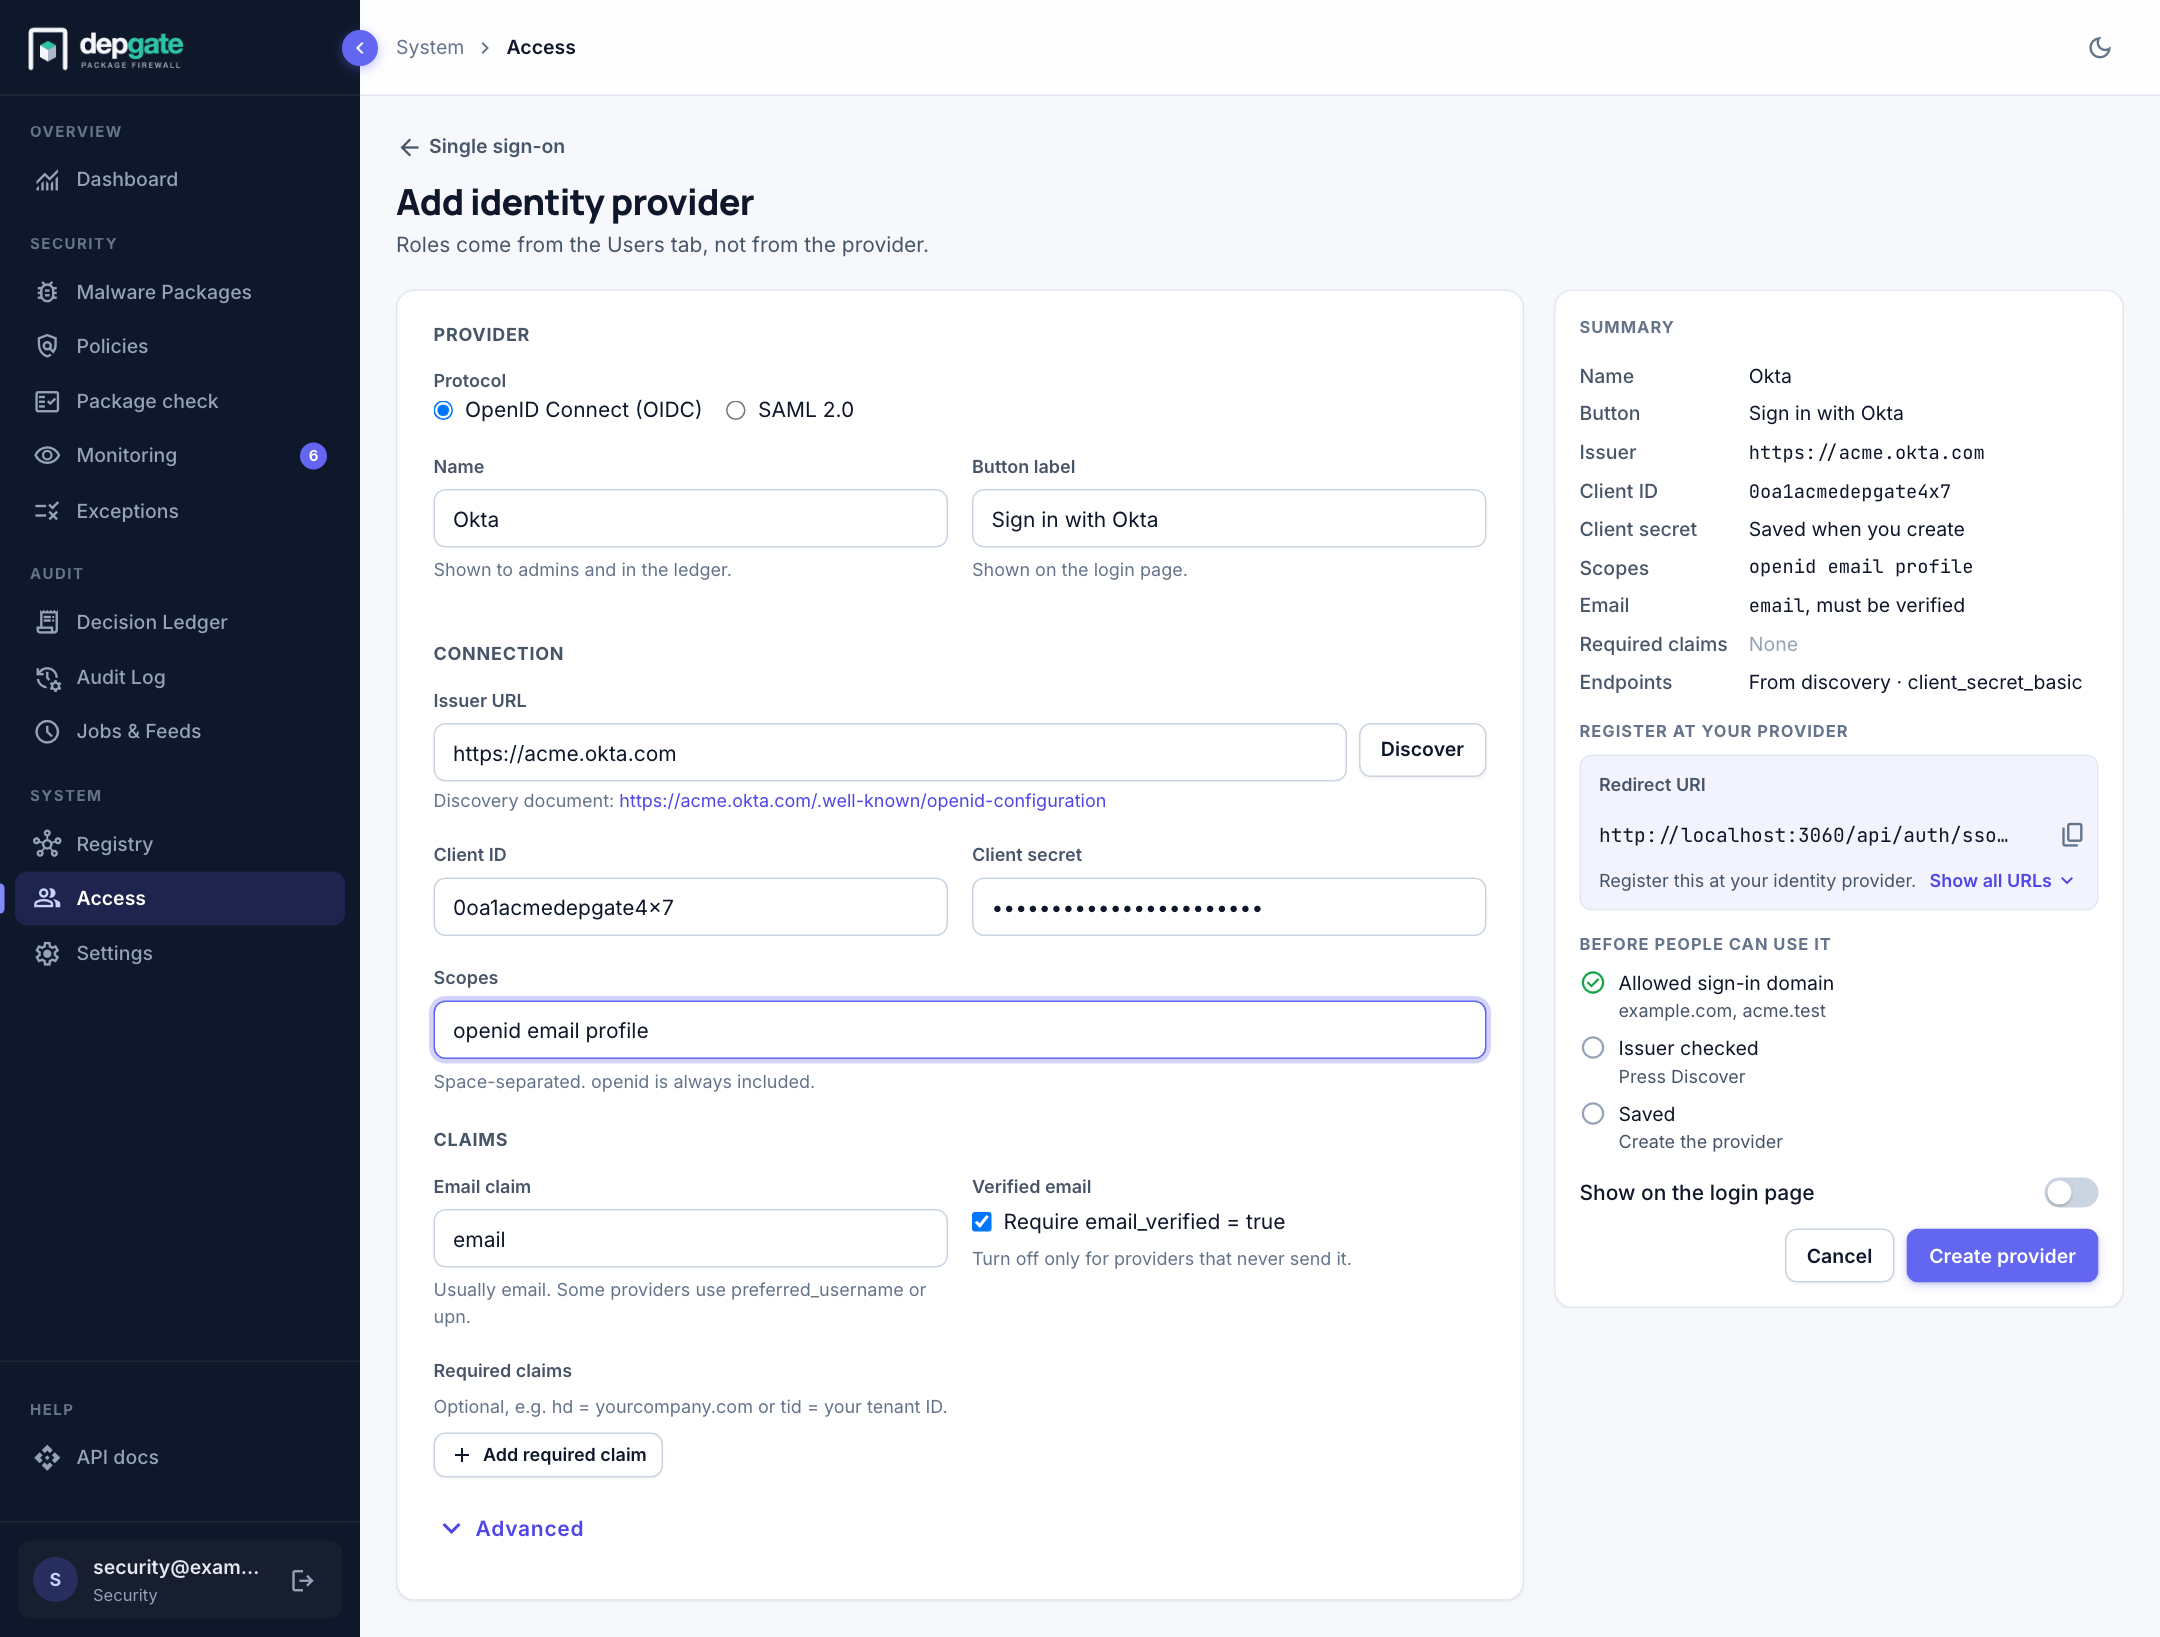Select SAML 2.0 protocol
2160x1637 pixels.
pos(736,410)
